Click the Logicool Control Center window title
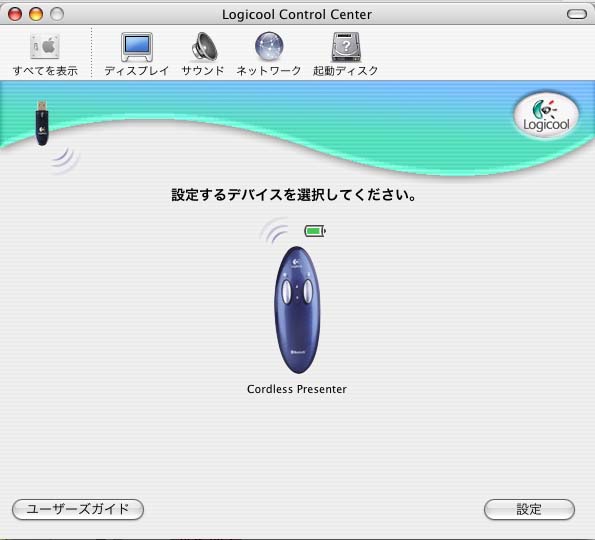 pyautogui.click(x=297, y=14)
